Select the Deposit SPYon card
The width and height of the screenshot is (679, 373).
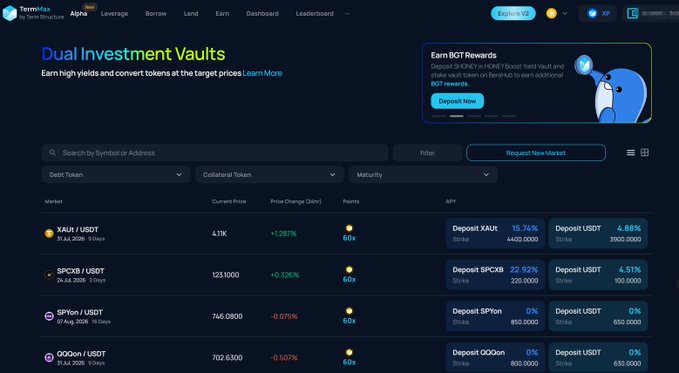(x=495, y=316)
